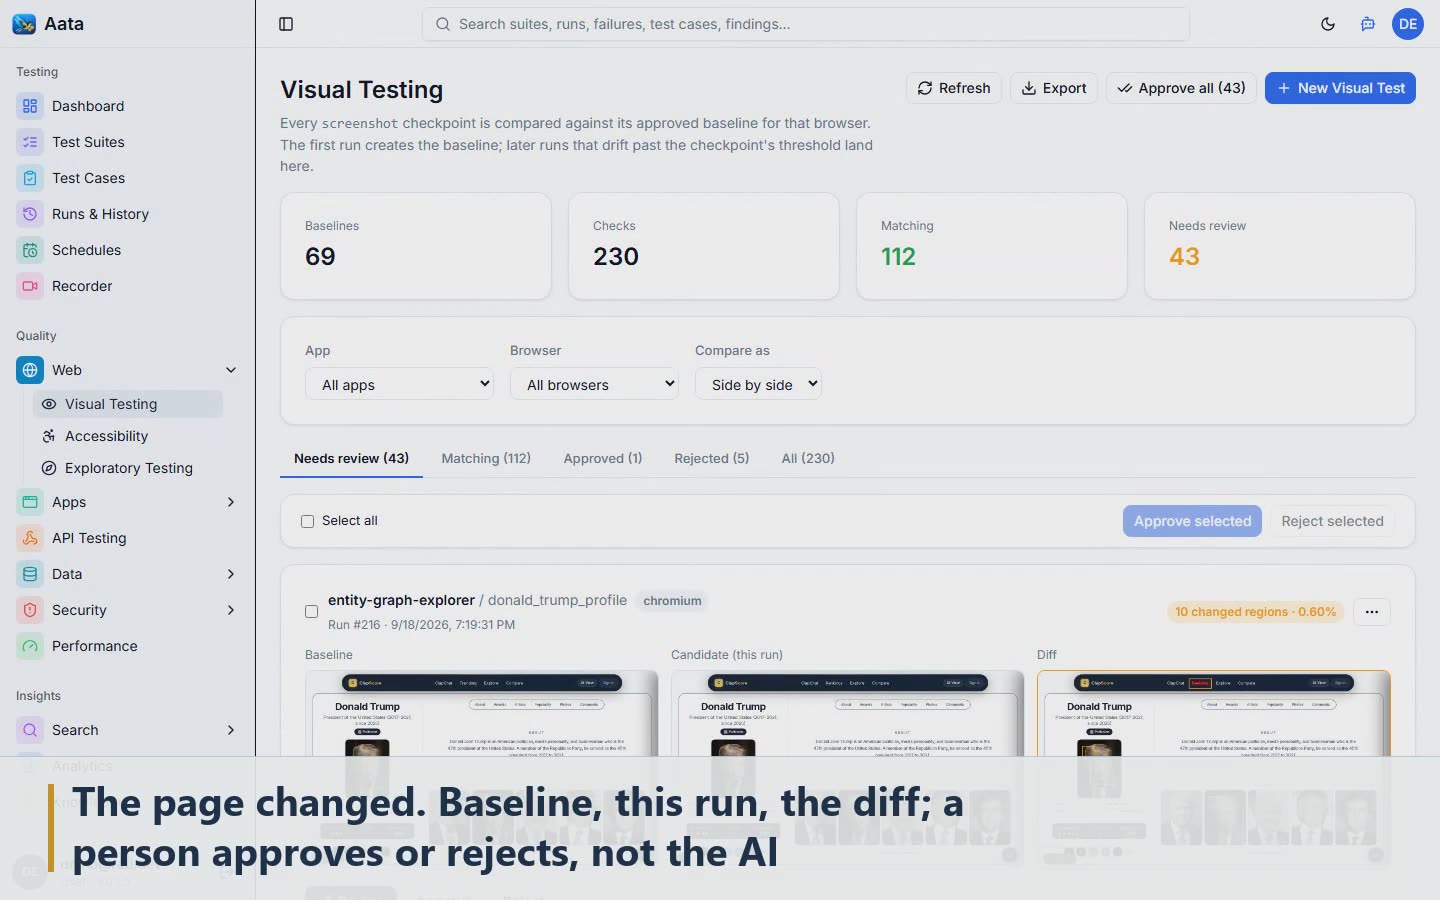Collapse the Web section chevron
Image resolution: width=1440 pixels, height=900 pixels.
(x=231, y=370)
